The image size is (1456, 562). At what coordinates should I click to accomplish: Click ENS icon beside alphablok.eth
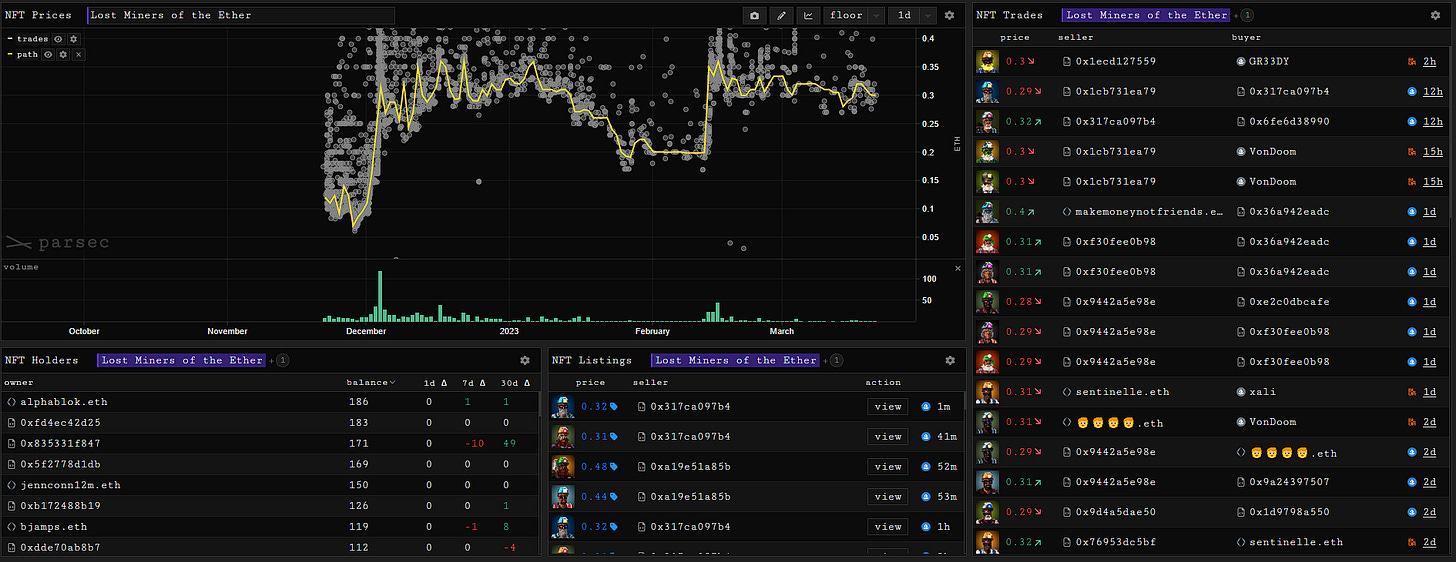pos(10,401)
